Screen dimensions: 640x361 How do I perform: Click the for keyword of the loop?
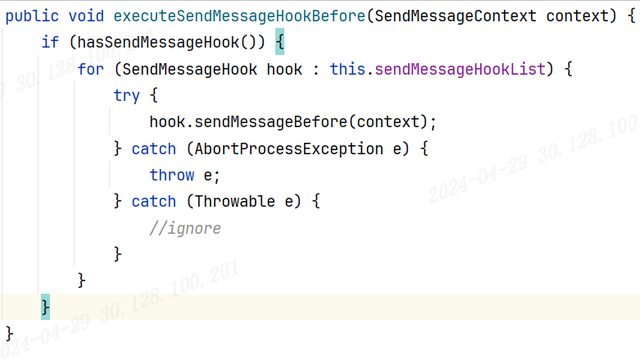coord(91,69)
